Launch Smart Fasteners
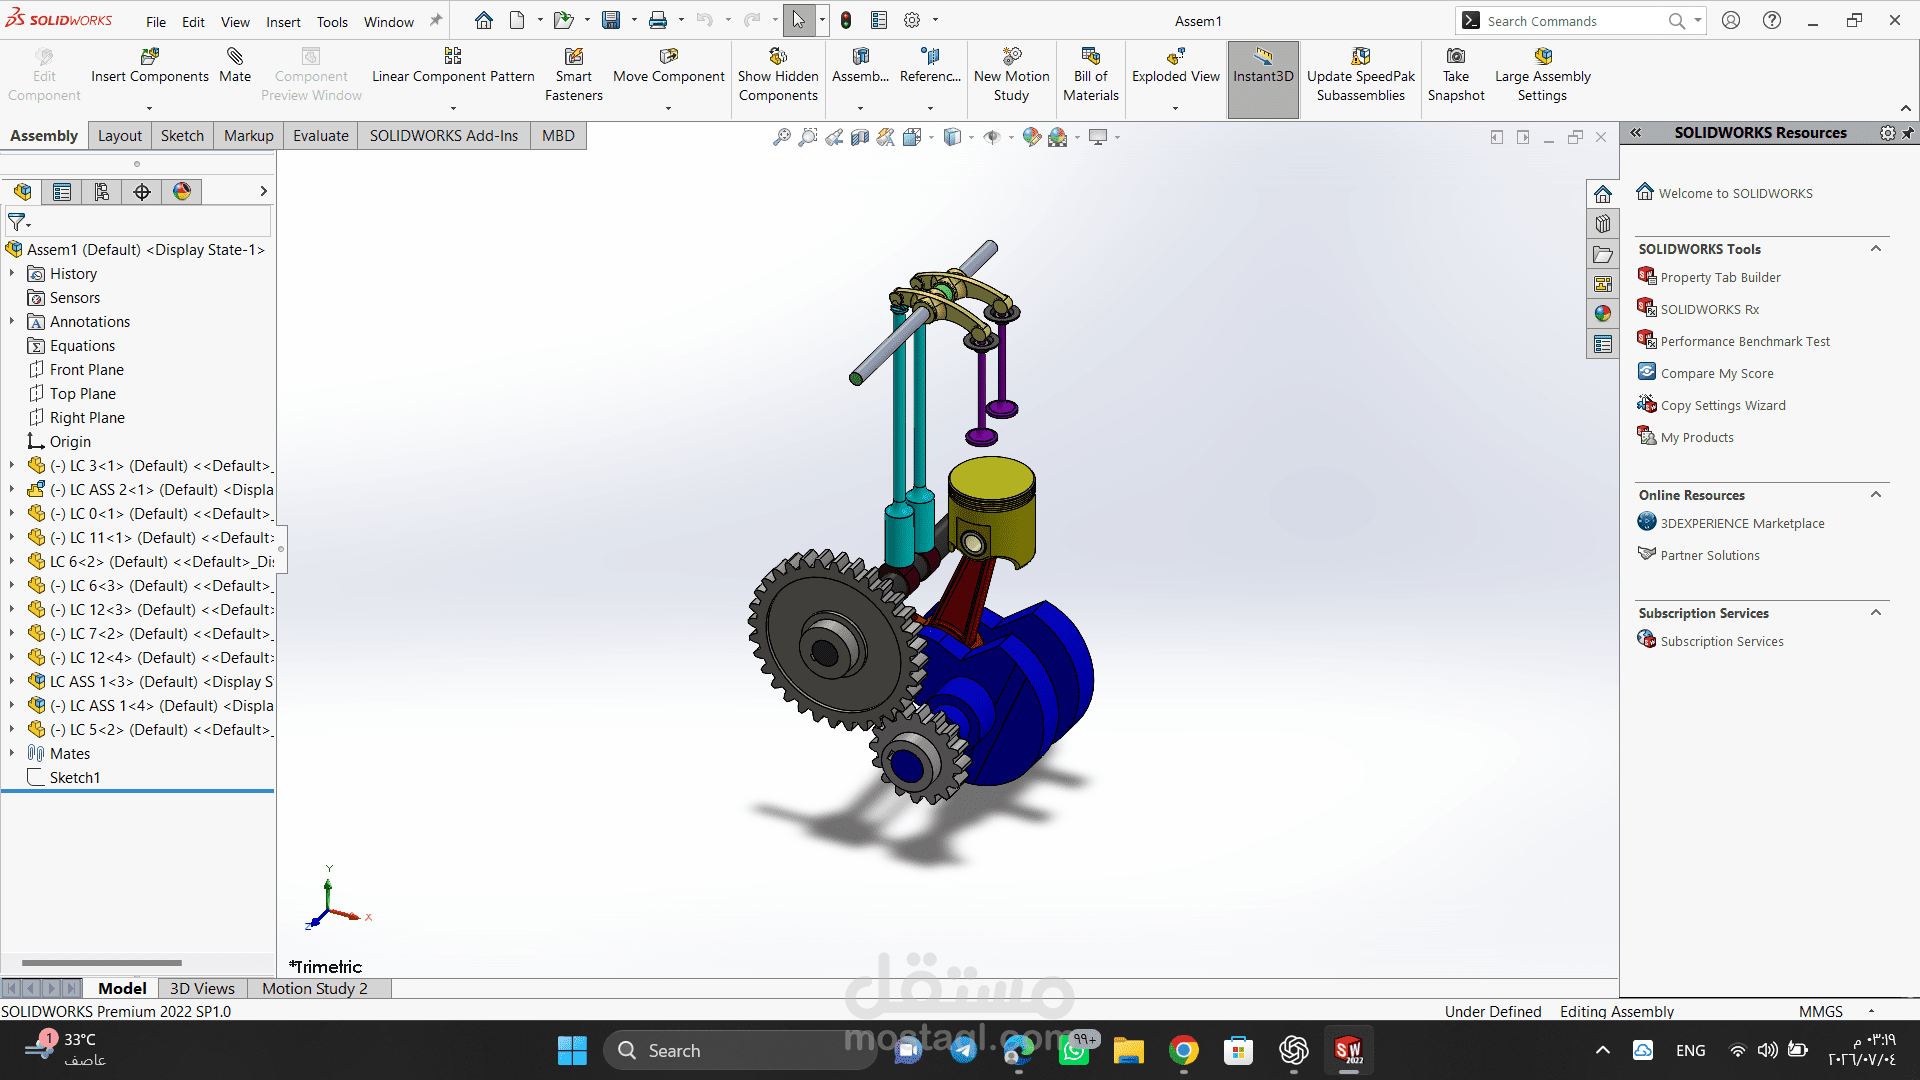The image size is (1920, 1080). (574, 74)
